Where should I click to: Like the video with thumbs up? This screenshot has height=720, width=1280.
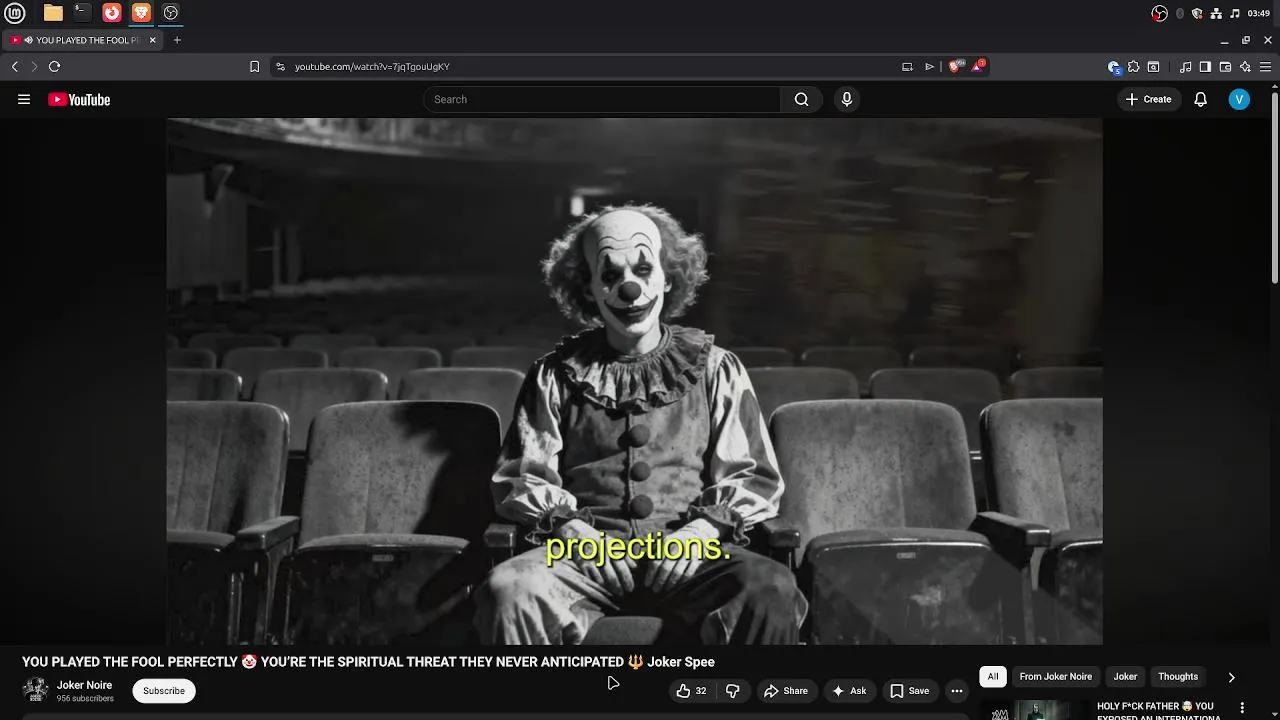(x=691, y=691)
